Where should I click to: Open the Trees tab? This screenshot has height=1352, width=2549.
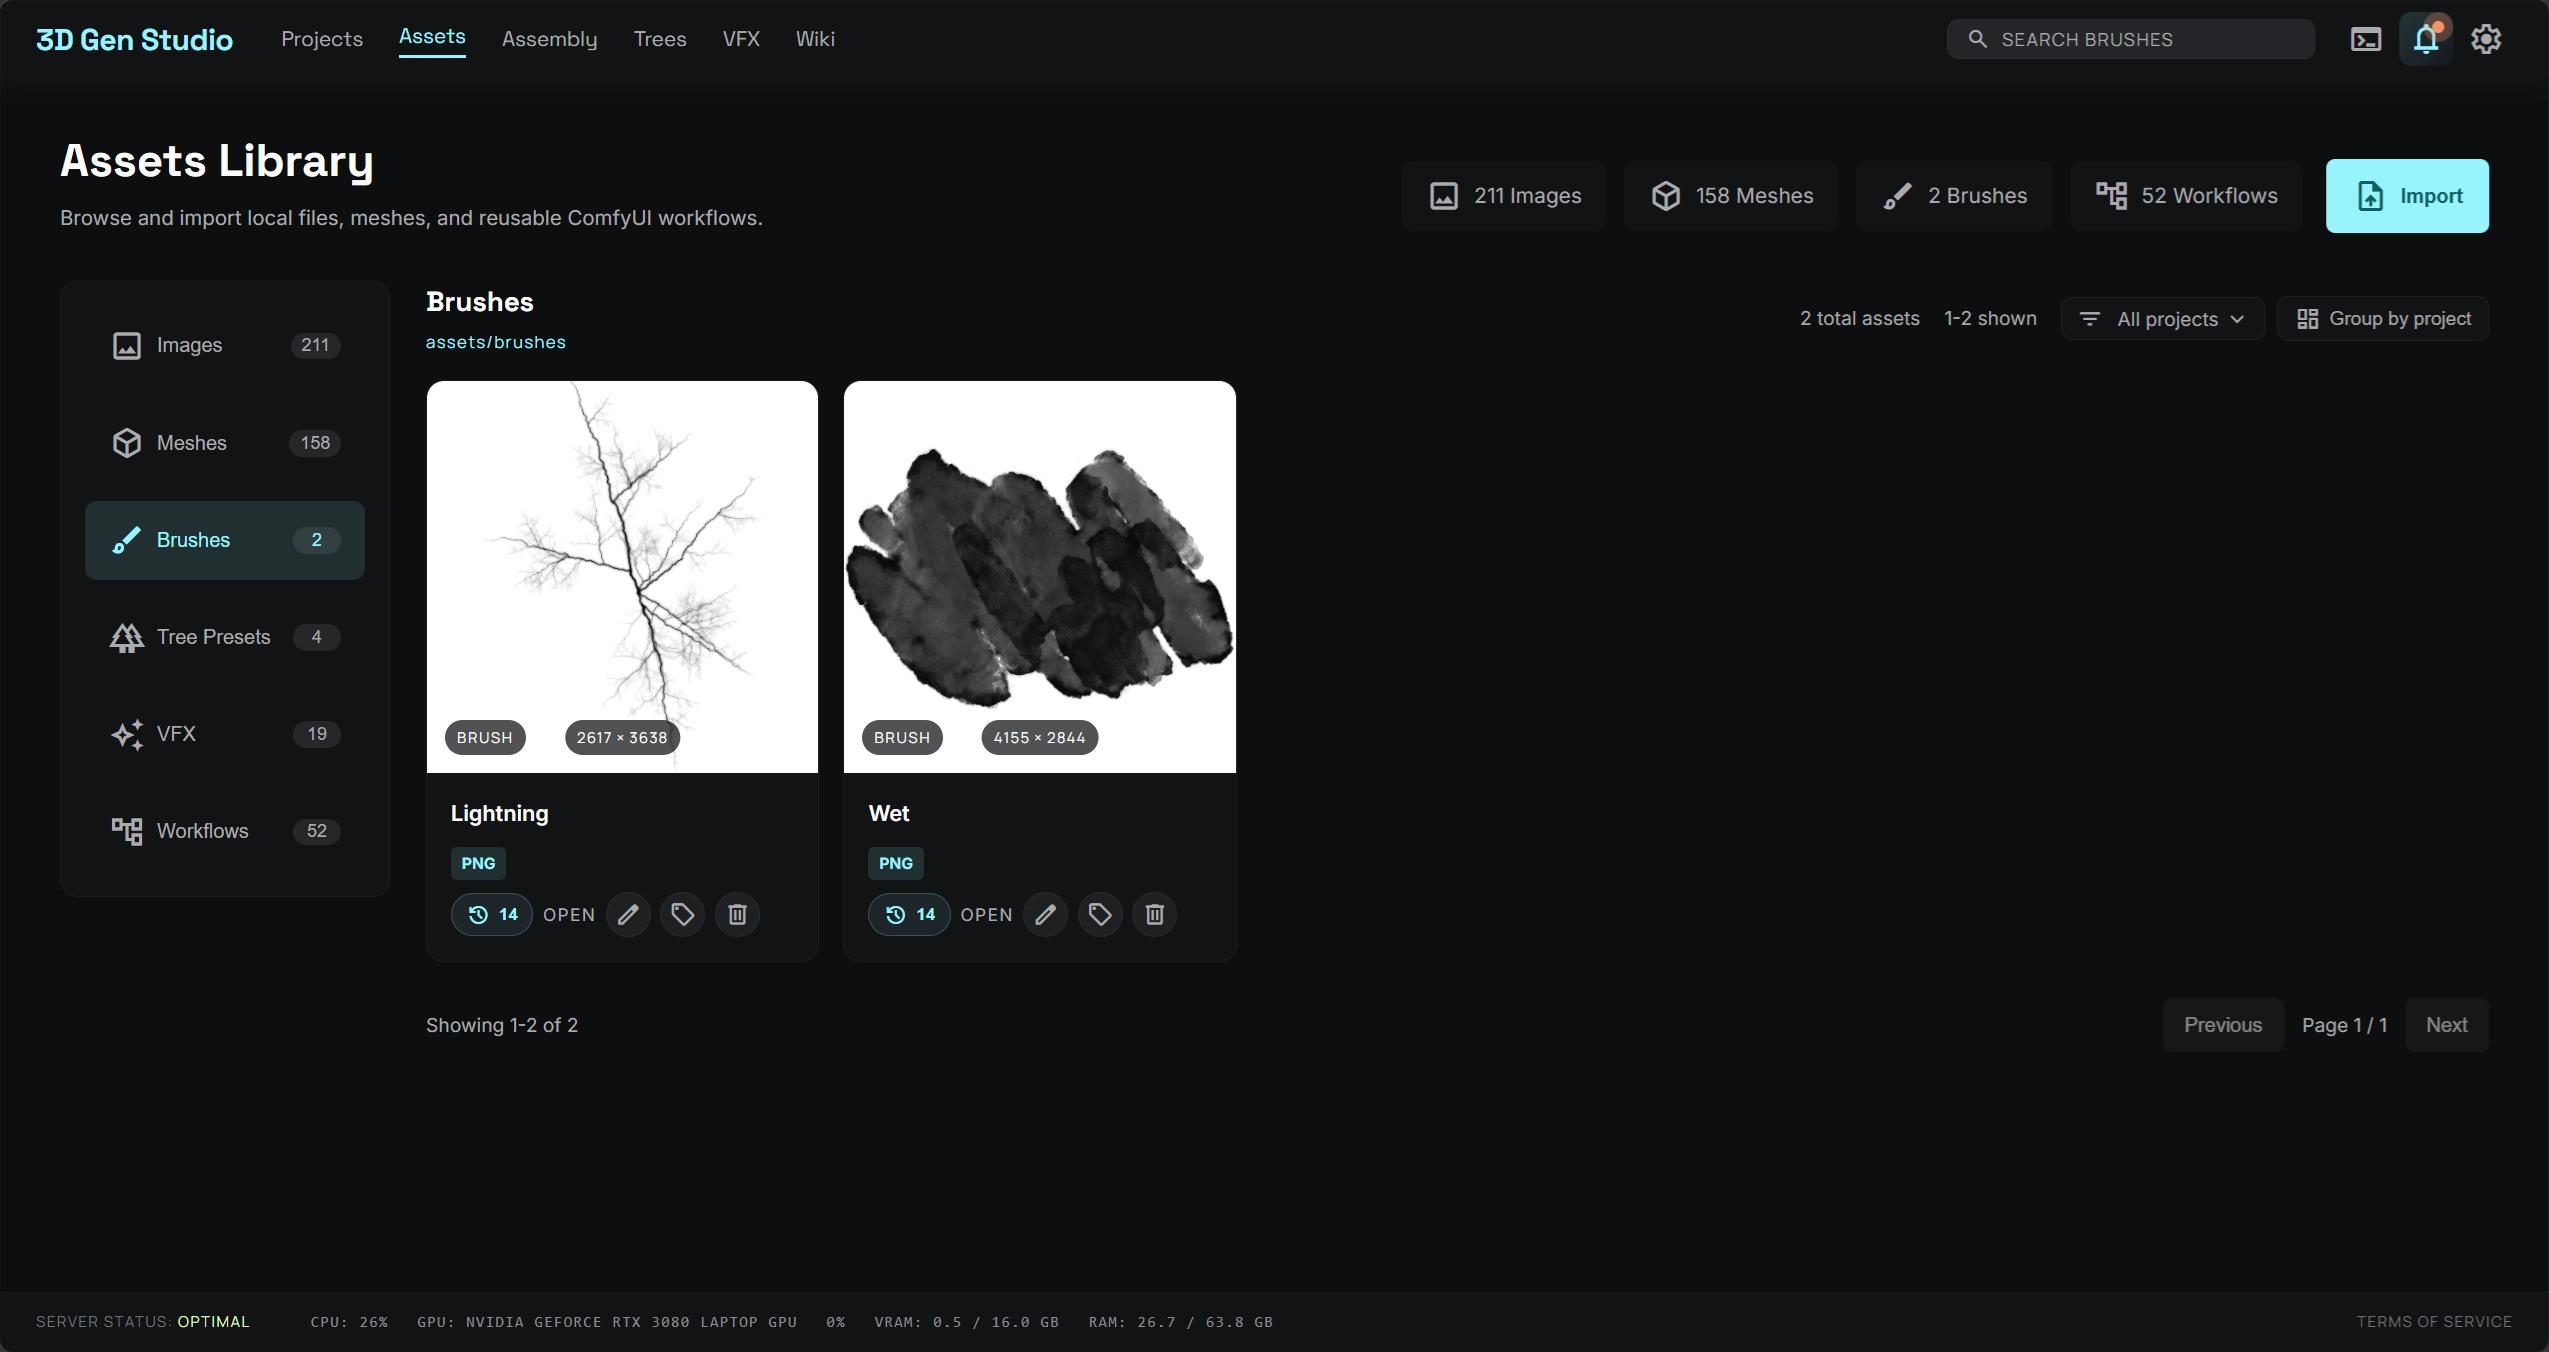click(660, 39)
